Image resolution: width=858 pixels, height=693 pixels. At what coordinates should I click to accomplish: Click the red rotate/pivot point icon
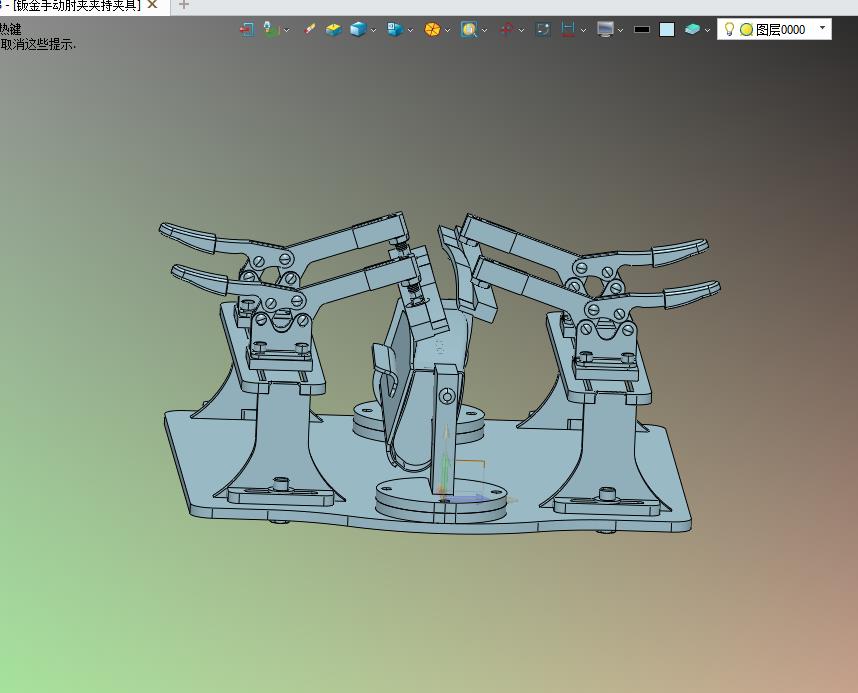click(x=506, y=29)
